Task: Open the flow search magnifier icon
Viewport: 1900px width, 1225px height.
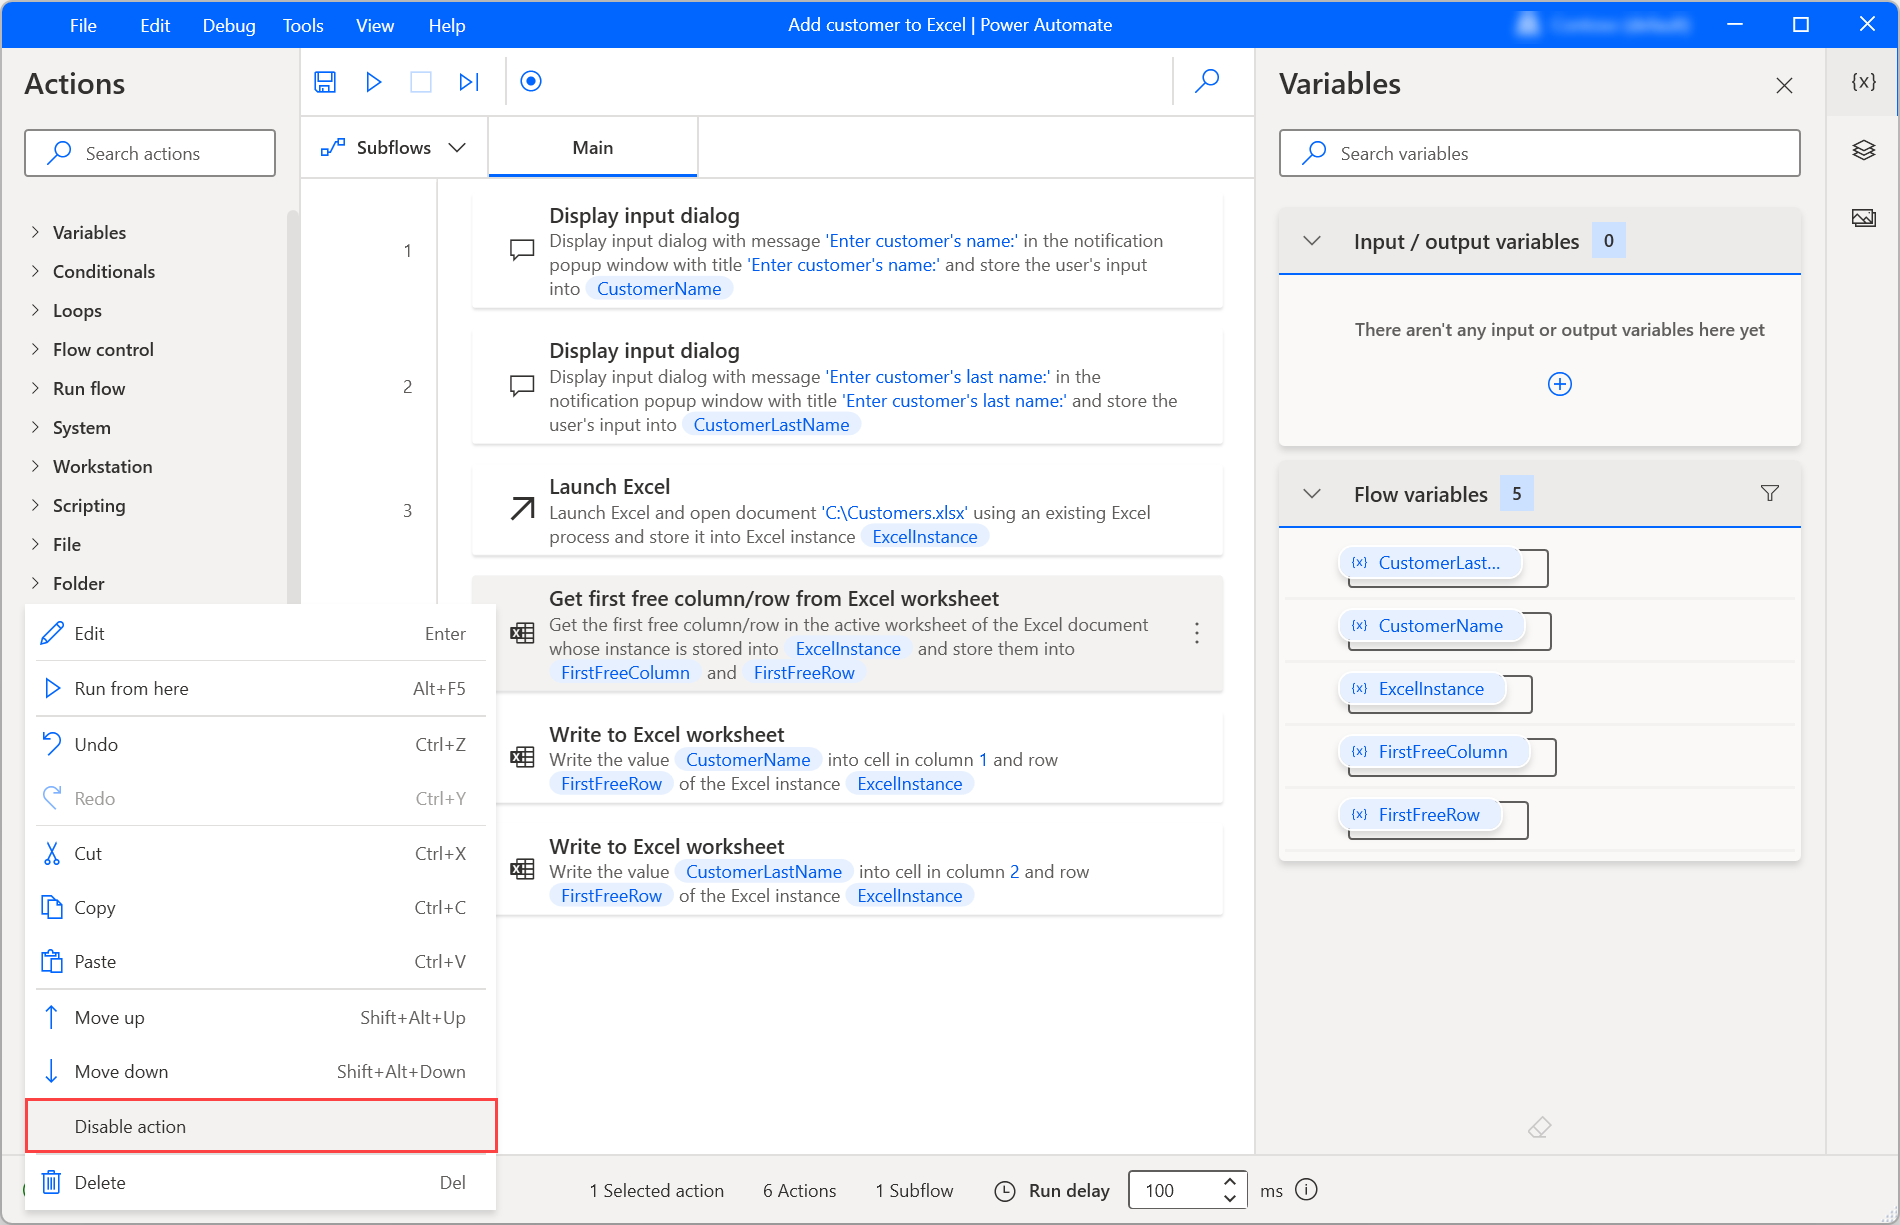Action: pos(1207,81)
